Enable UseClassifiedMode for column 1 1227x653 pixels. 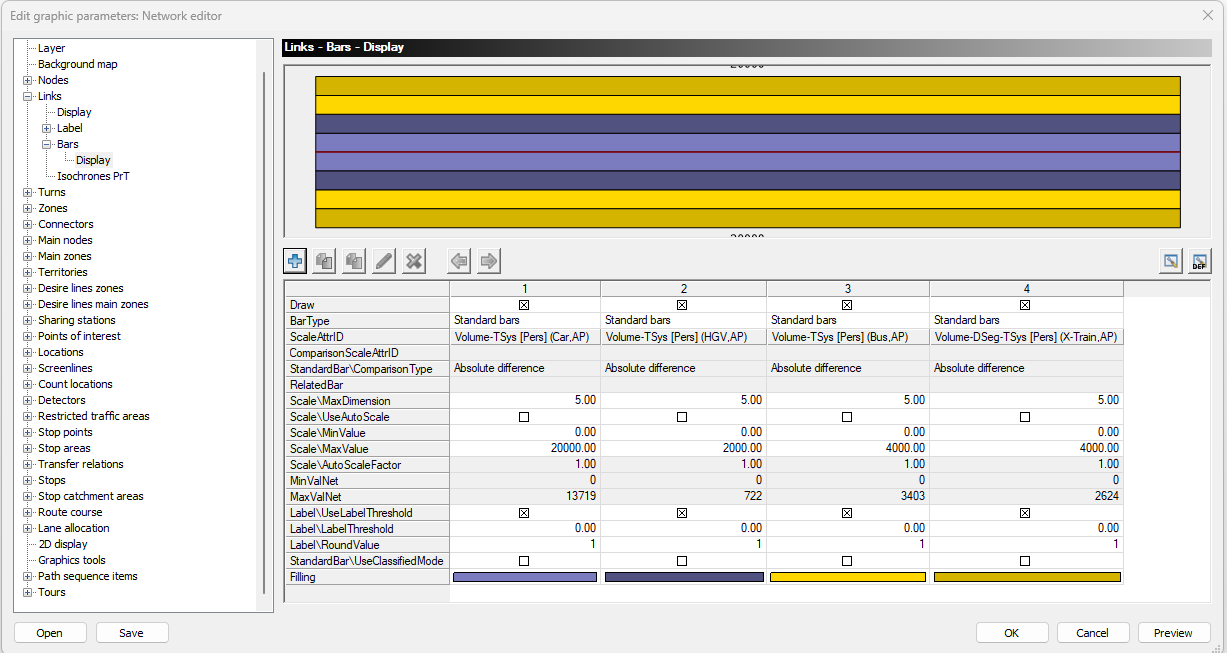pos(524,561)
